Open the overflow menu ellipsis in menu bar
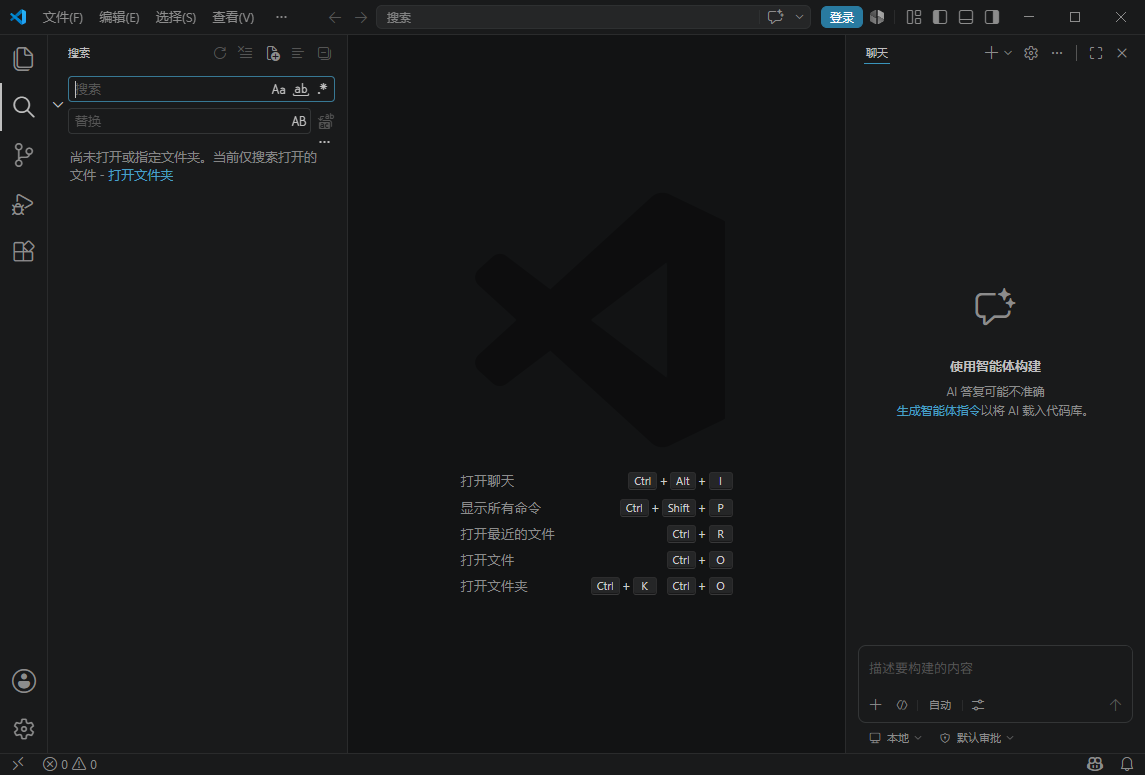Viewport: 1145px width, 775px height. click(x=281, y=17)
